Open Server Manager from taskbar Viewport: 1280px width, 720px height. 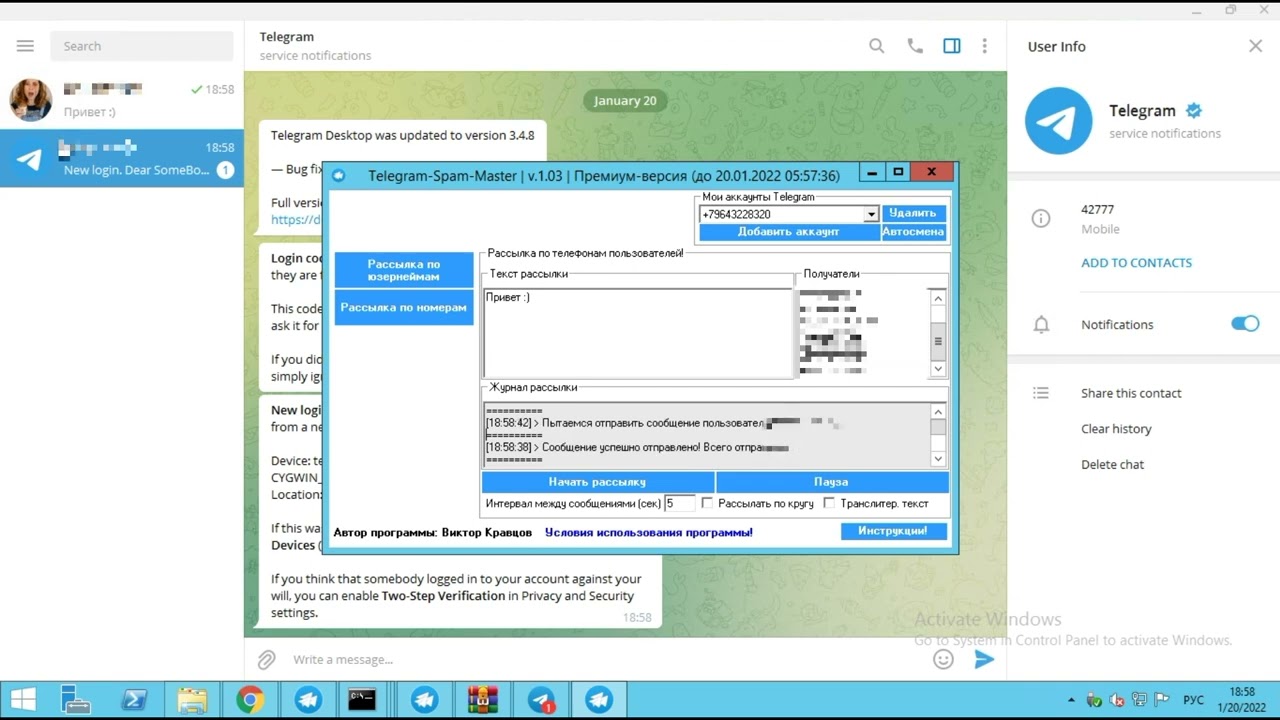76,700
